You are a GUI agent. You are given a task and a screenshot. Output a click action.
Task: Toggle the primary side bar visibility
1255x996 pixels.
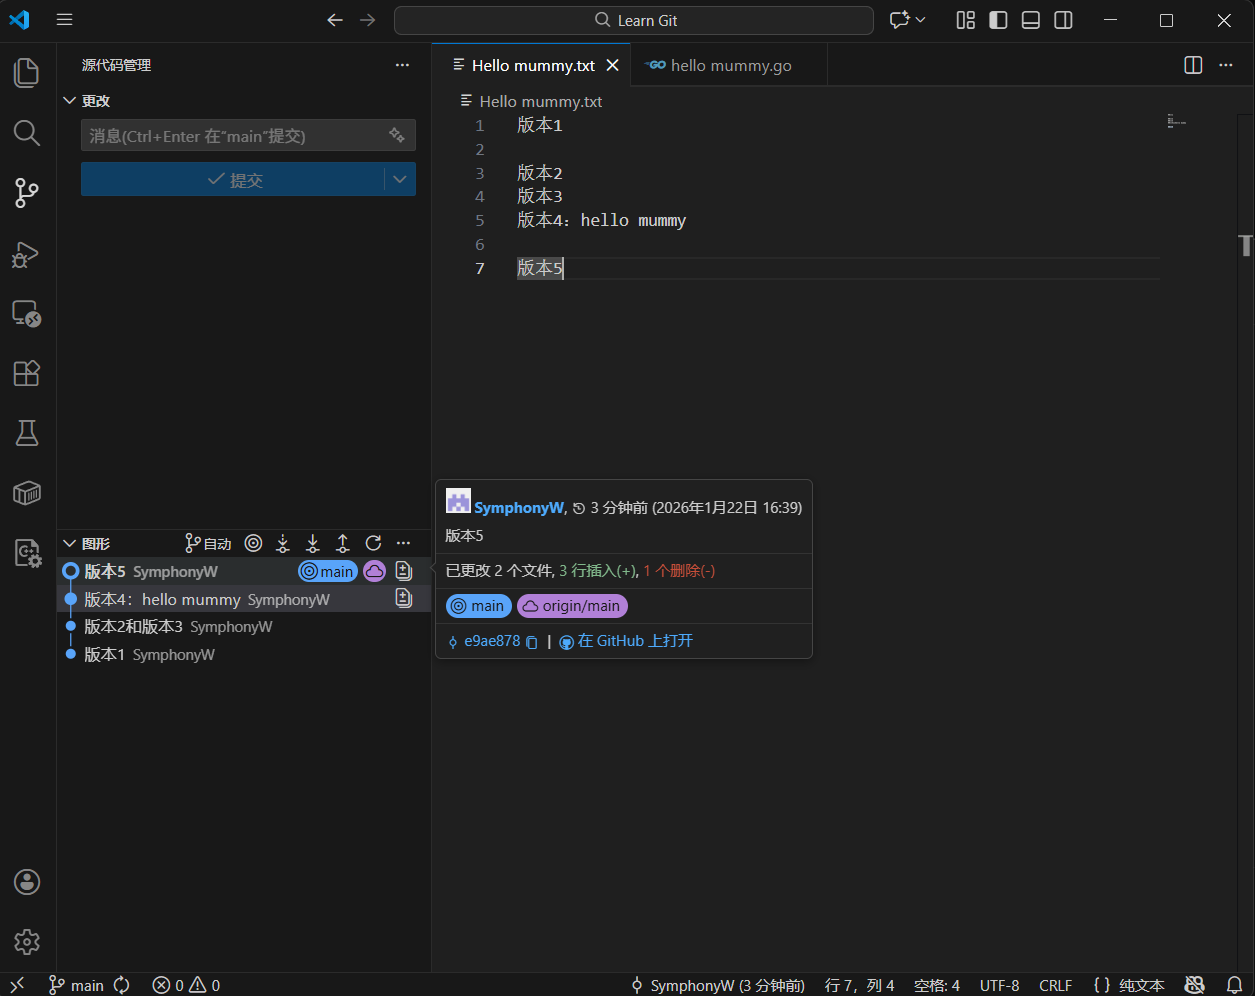point(998,20)
